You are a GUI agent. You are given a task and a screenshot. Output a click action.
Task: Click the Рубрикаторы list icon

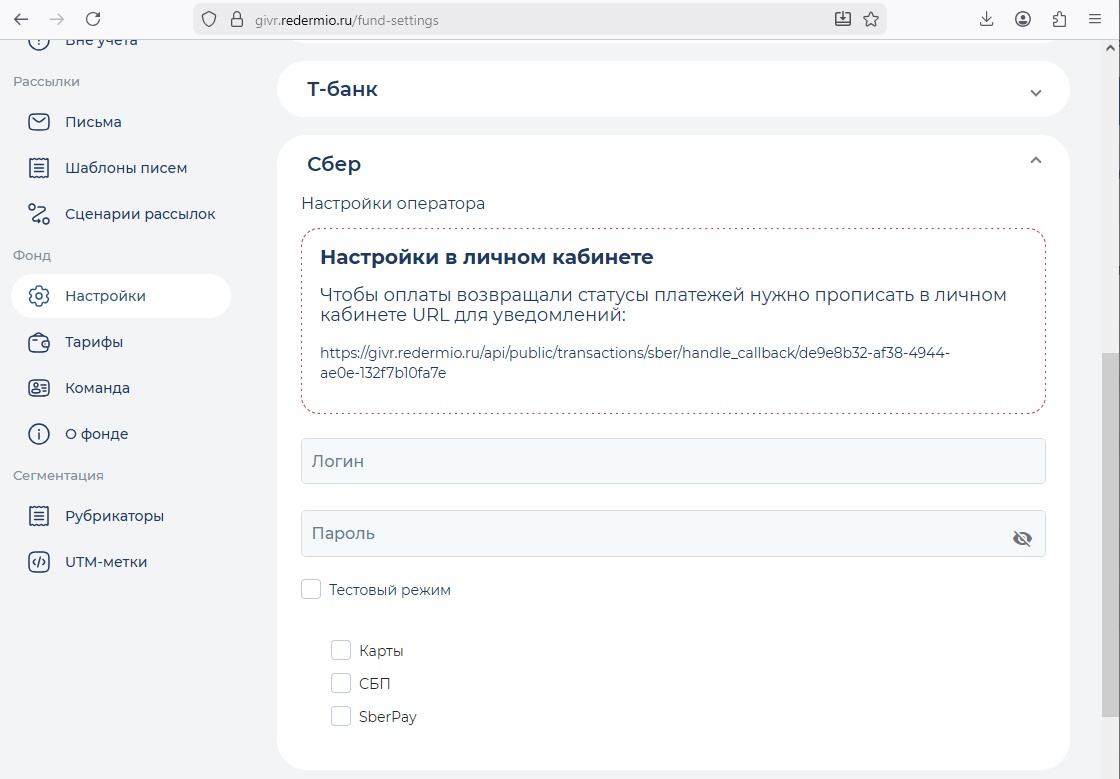(x=39, y=516)
